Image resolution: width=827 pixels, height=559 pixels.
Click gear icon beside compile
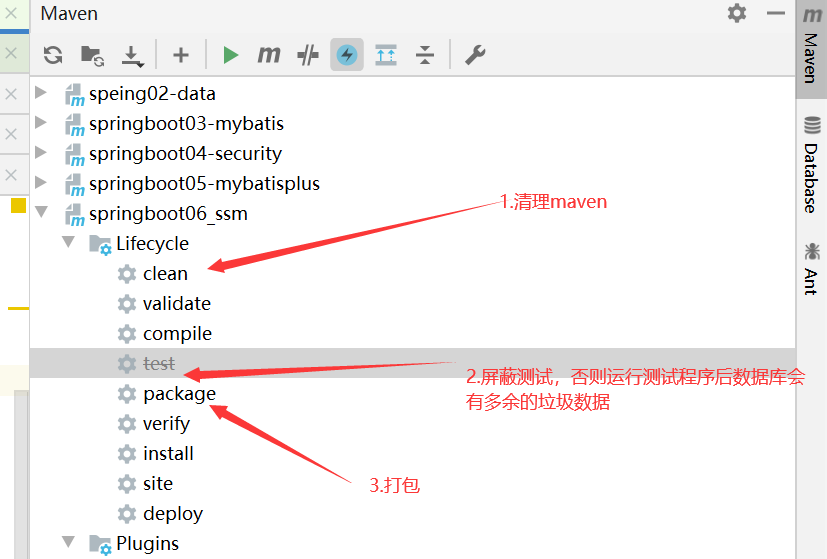pyautogui.click(x=127, y=334)
